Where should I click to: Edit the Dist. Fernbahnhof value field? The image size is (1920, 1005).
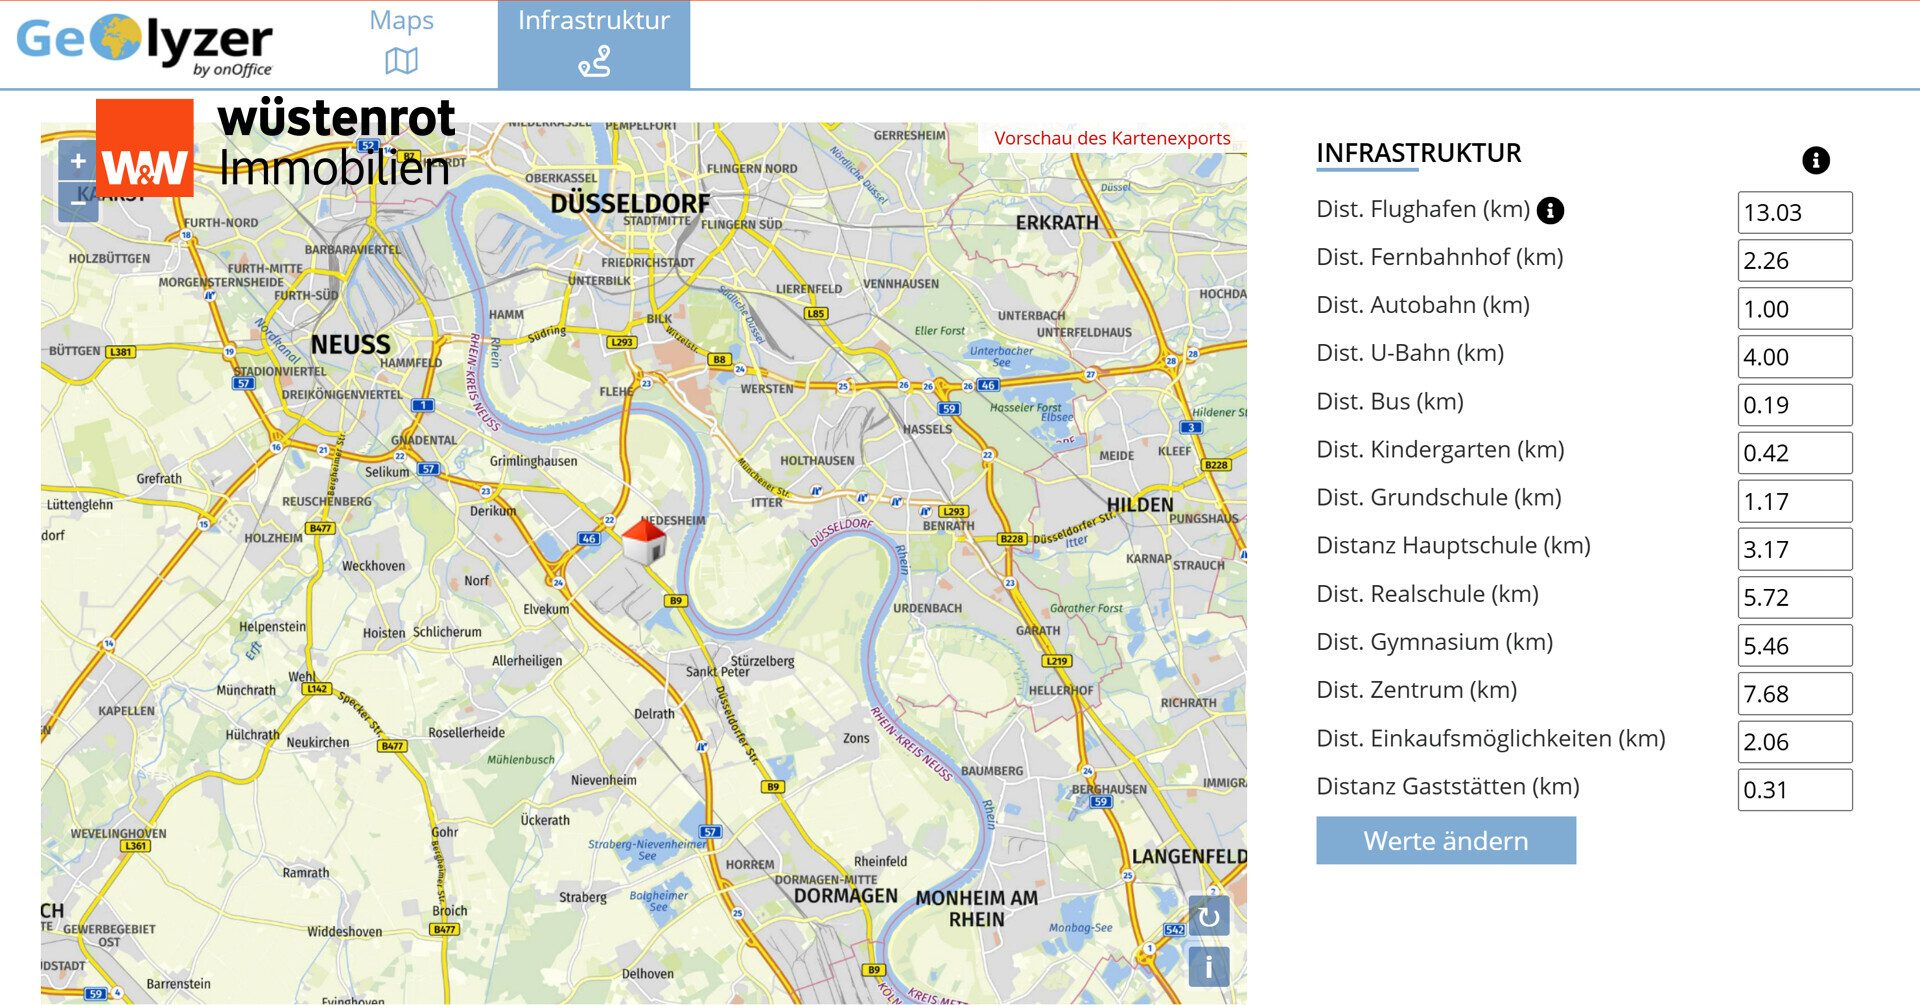(1795, 260)
